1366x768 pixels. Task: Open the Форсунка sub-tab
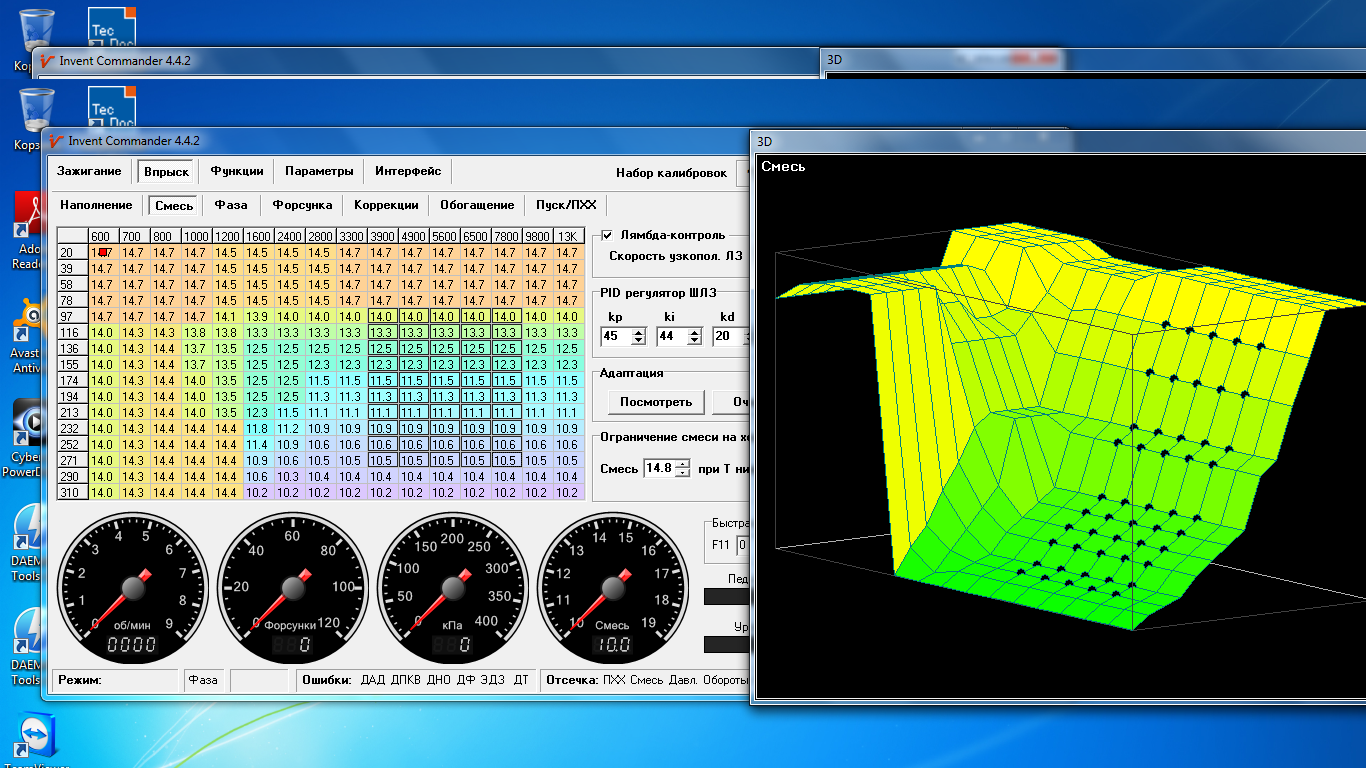pos(302,205)
